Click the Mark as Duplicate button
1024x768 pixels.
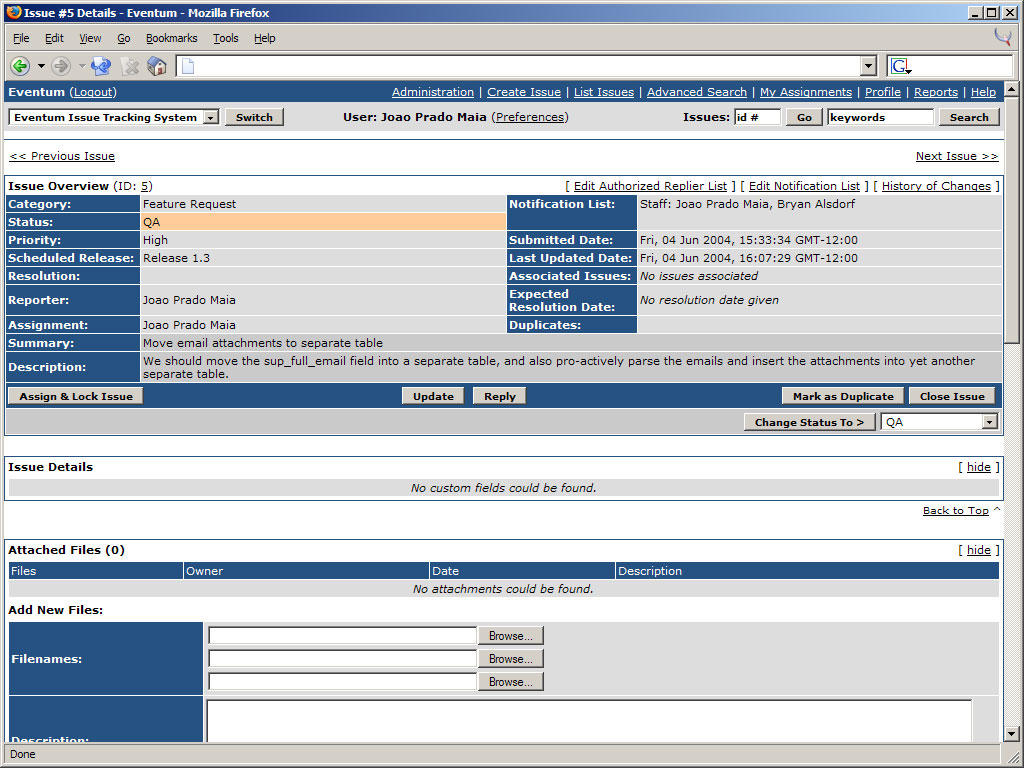(x=843, y=396)
